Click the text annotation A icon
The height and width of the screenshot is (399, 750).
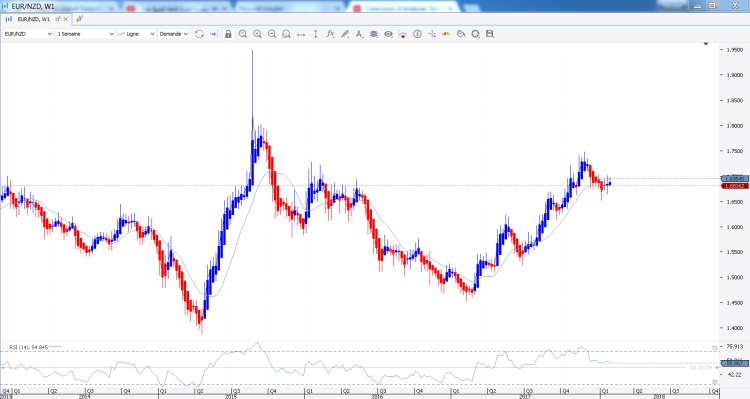[359, 34]
